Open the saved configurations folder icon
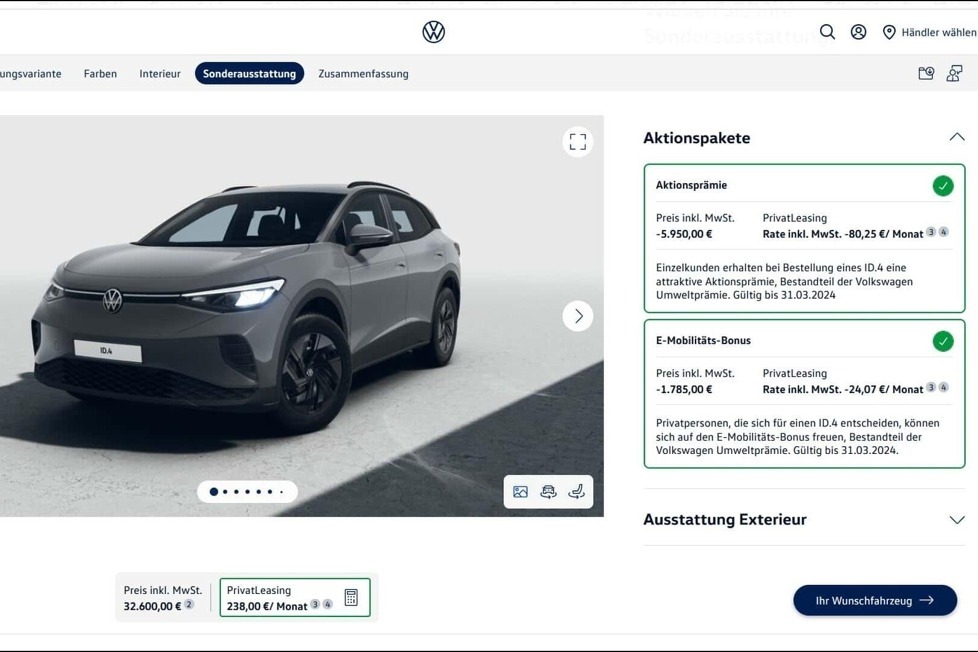 pyautogui.click(x=926, y=74)
